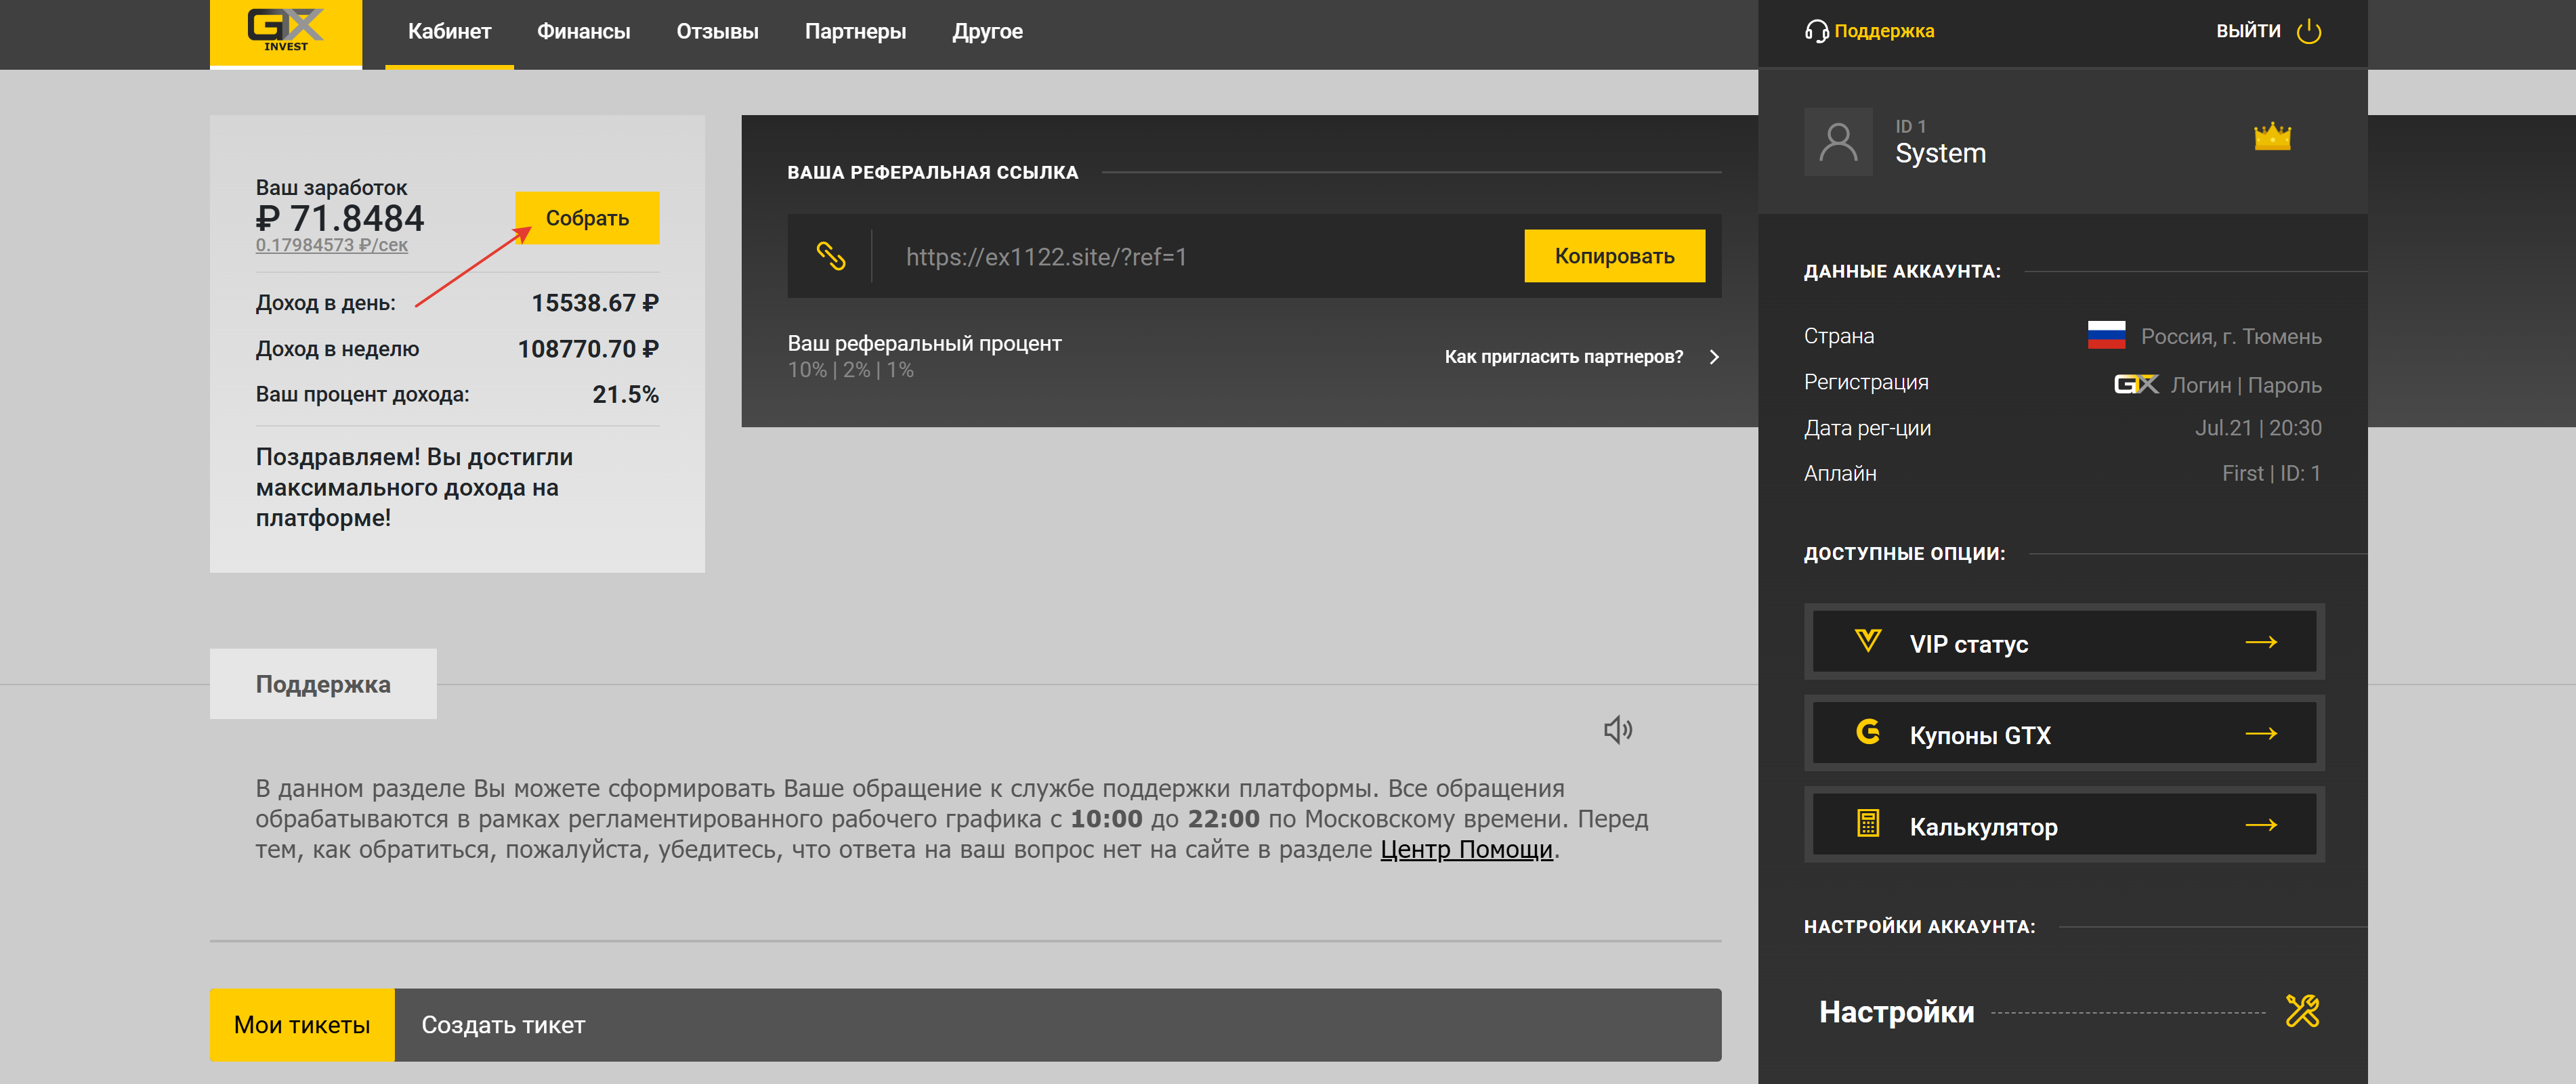Click the settings tools icon

pos(2302,1011)
